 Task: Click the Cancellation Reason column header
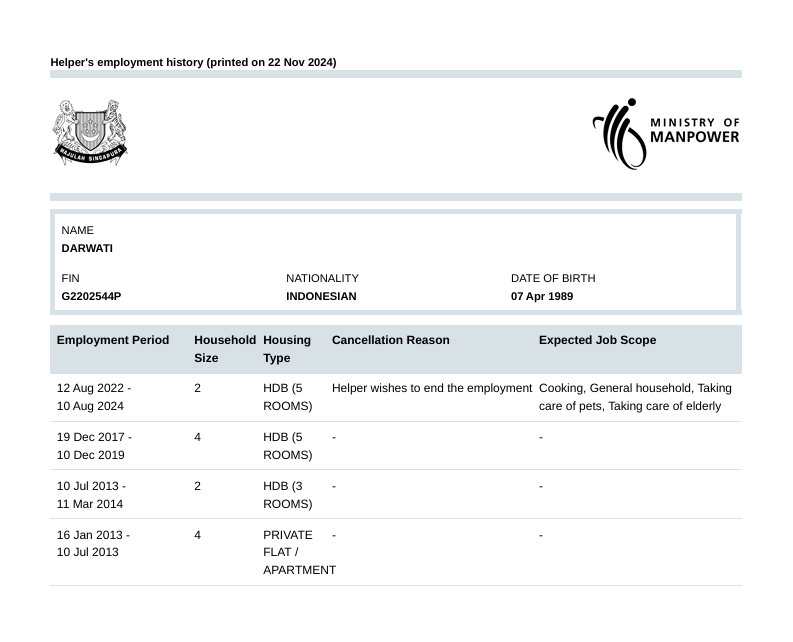pos(390,340)
